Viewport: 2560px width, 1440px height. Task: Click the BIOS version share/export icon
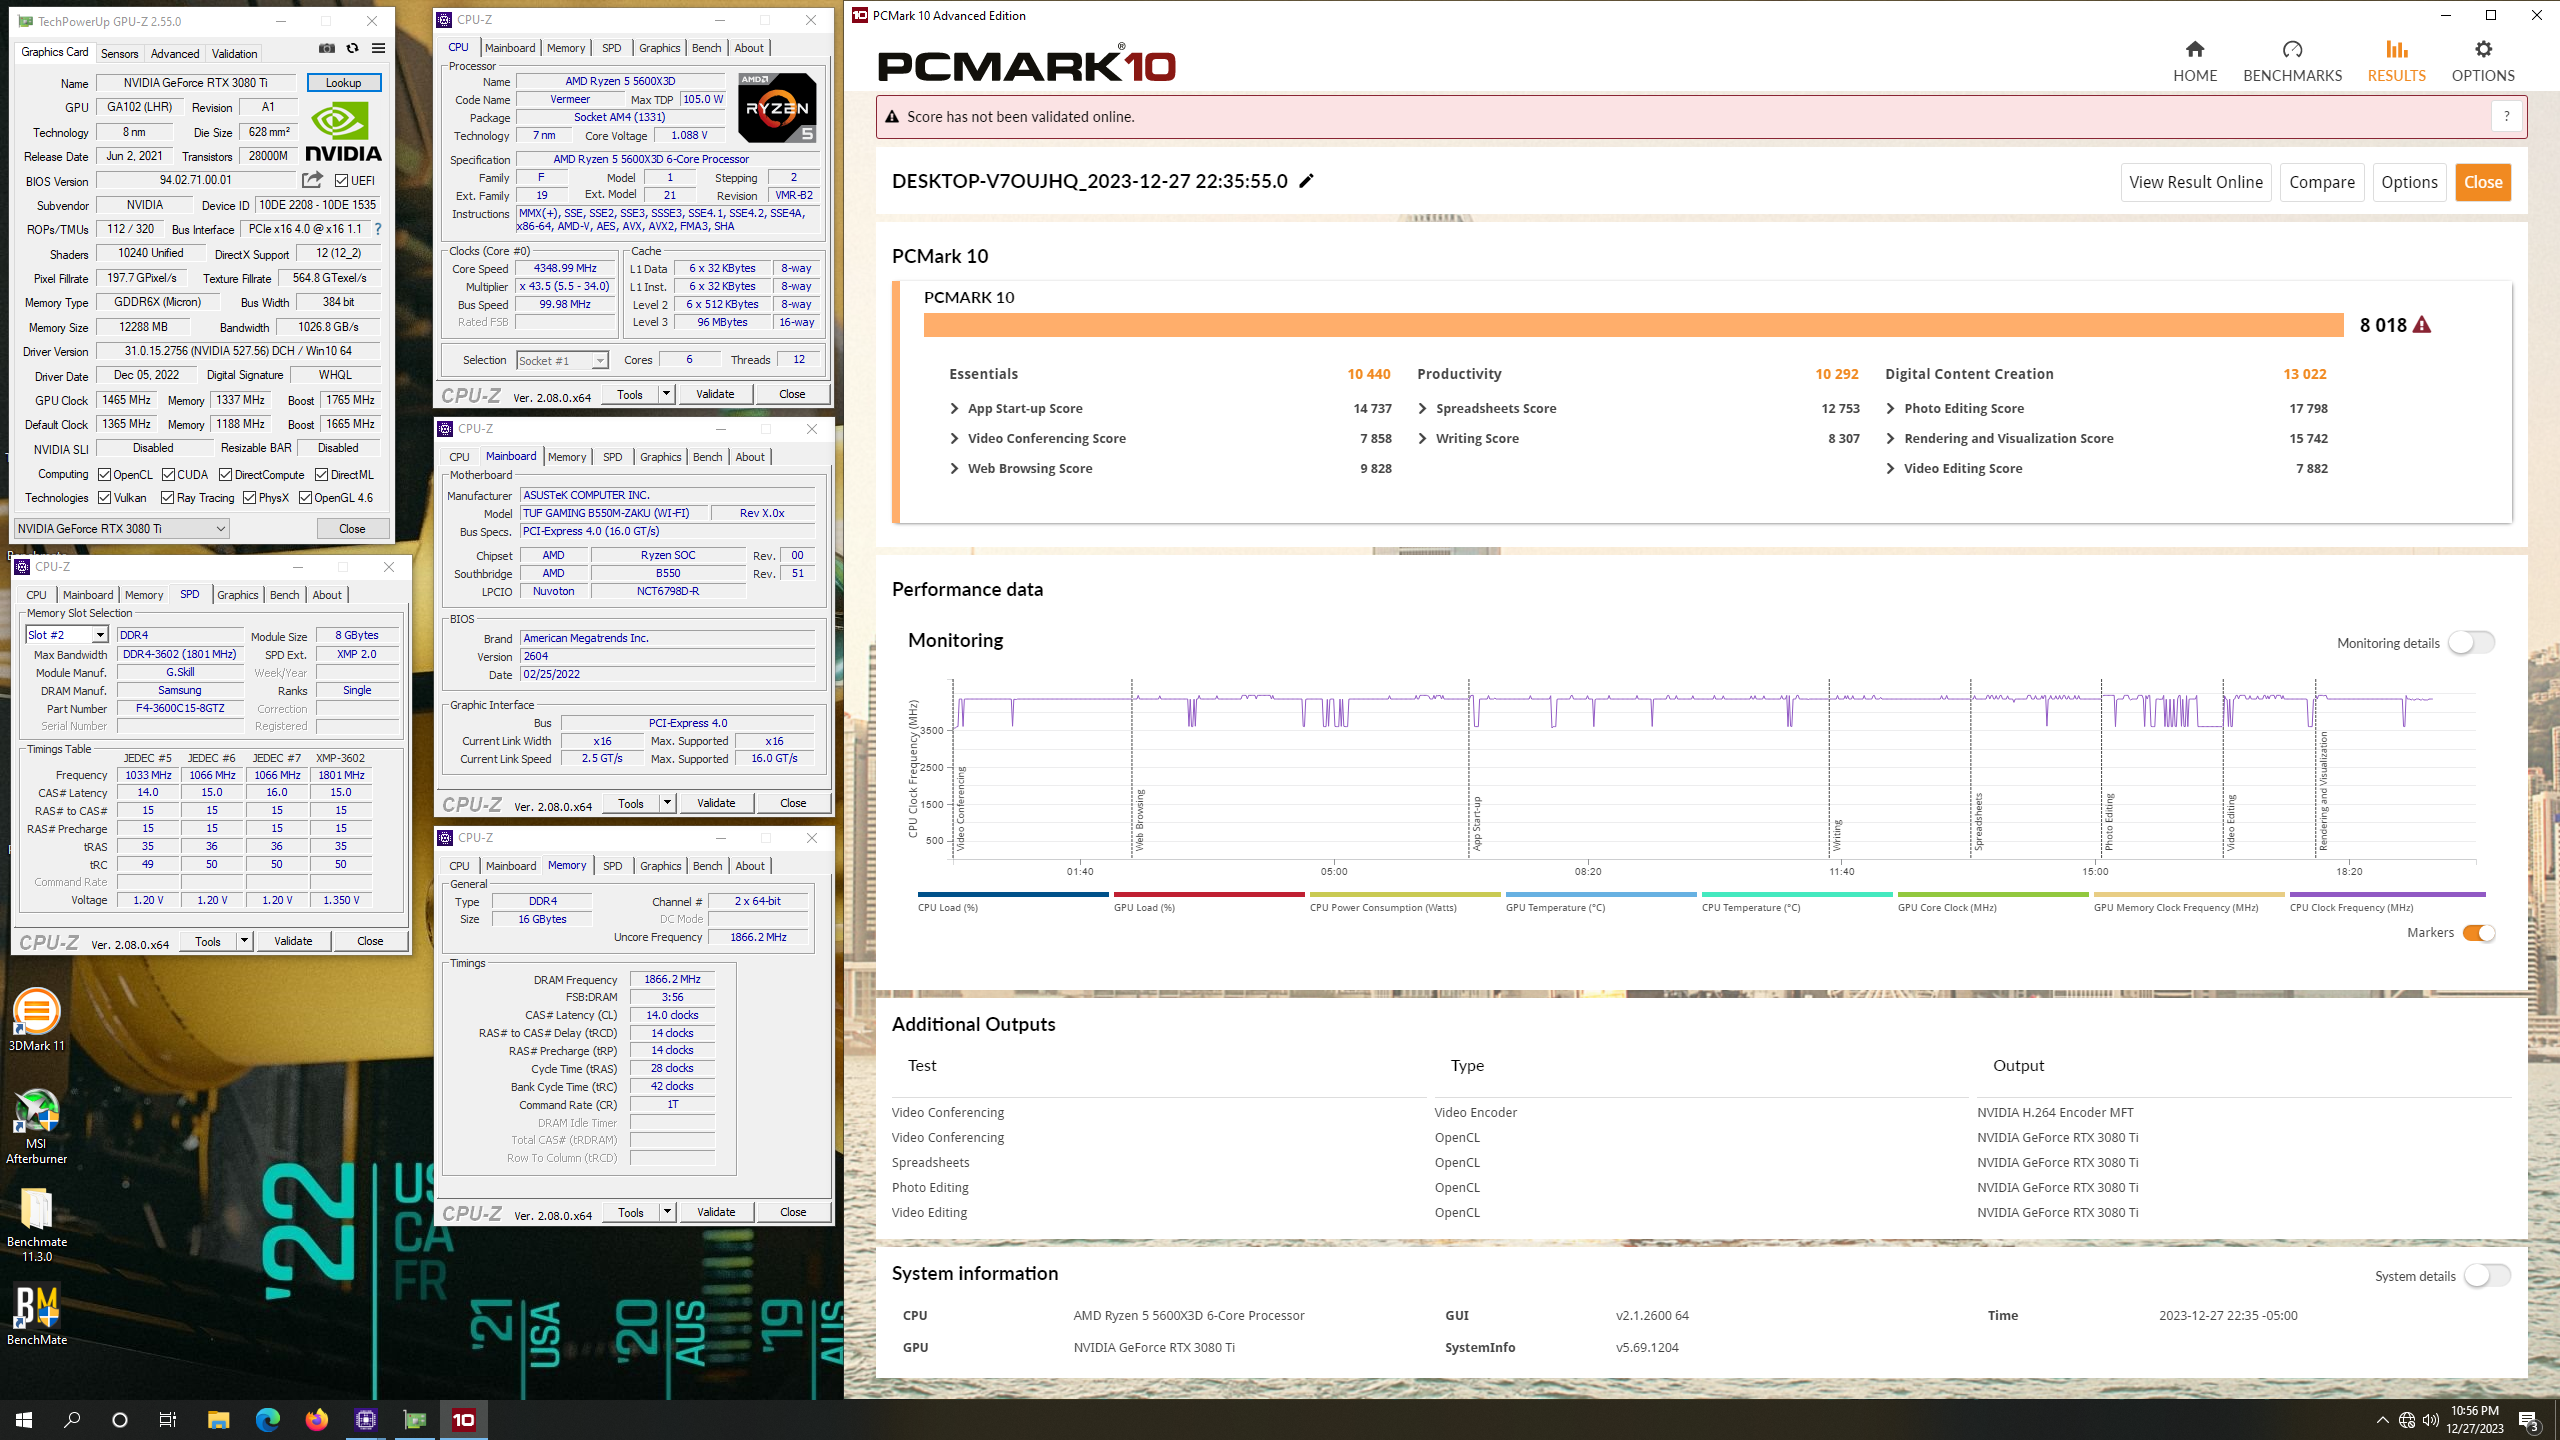click(x=313, y=180)
